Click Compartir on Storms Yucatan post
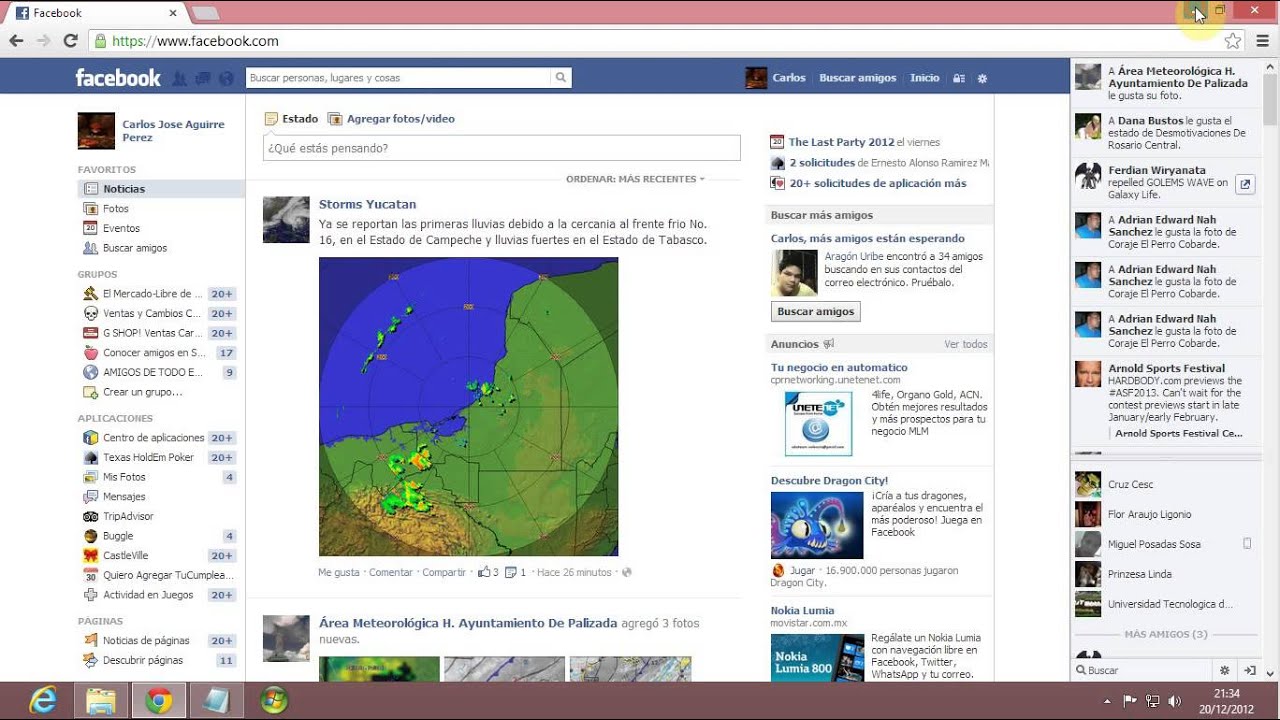Viewport: 1280px width, 720px height. pyautogui.click(x=444, y=573)
